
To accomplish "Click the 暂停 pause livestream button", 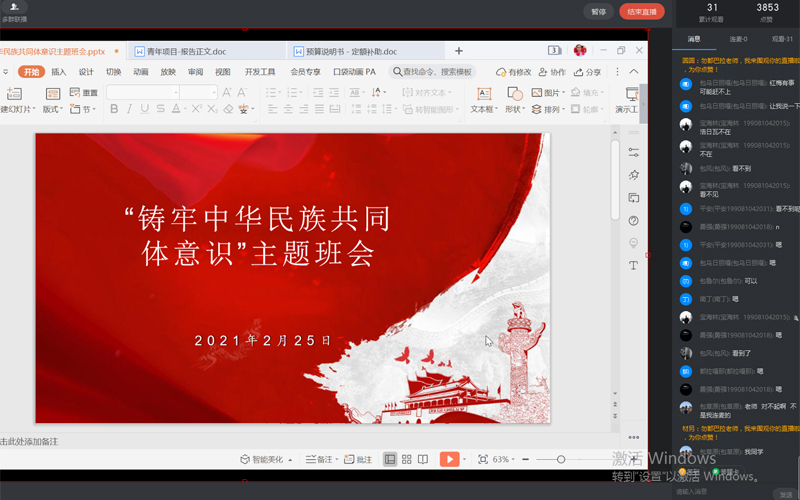I will click(x=598, y=12).
